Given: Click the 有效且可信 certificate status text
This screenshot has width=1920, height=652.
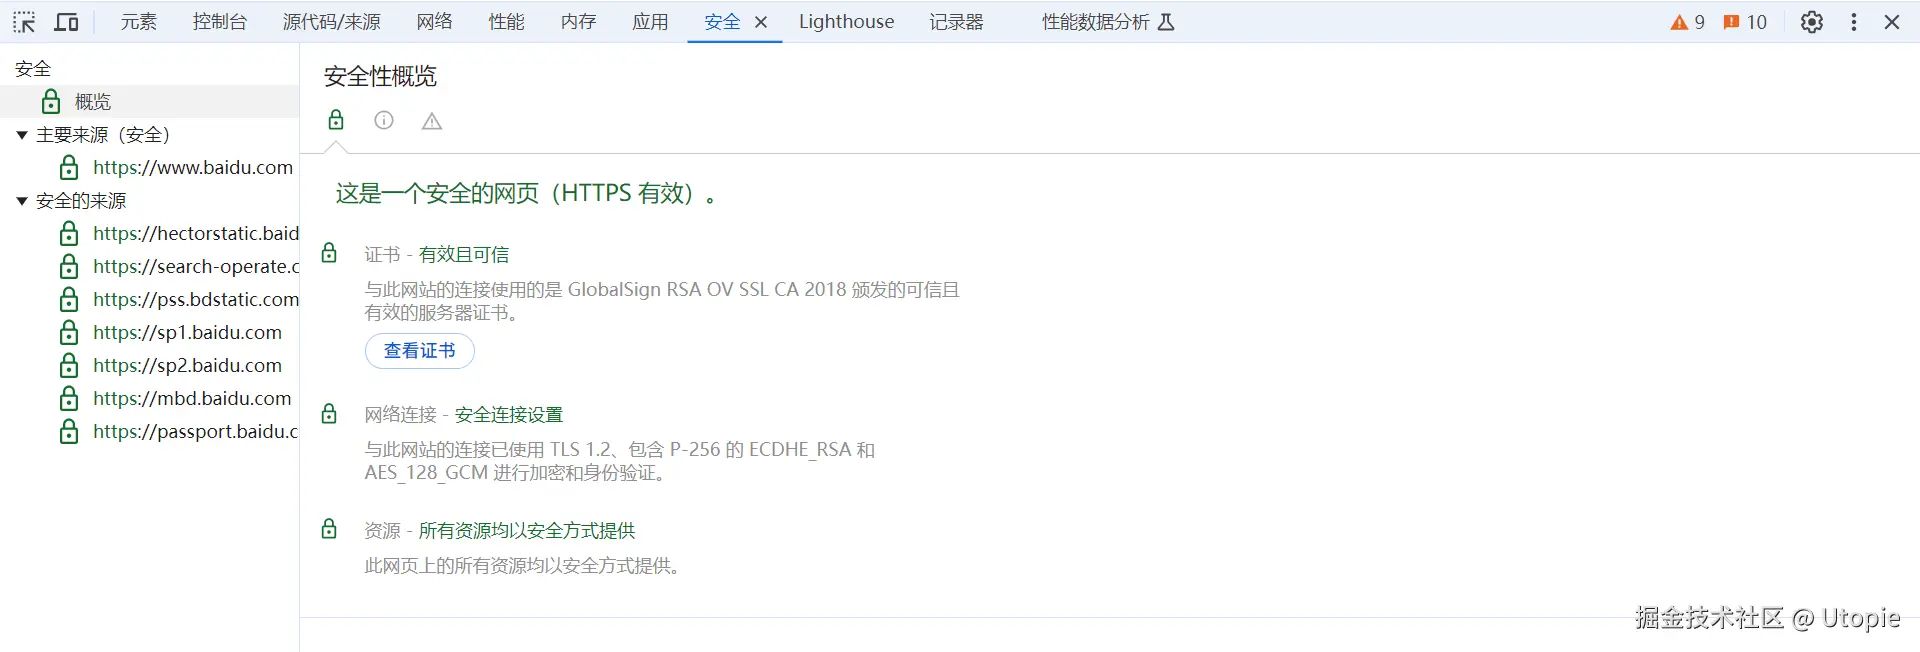Looking at the screenshot, I should pyautogui.click(x=464, y=254).
